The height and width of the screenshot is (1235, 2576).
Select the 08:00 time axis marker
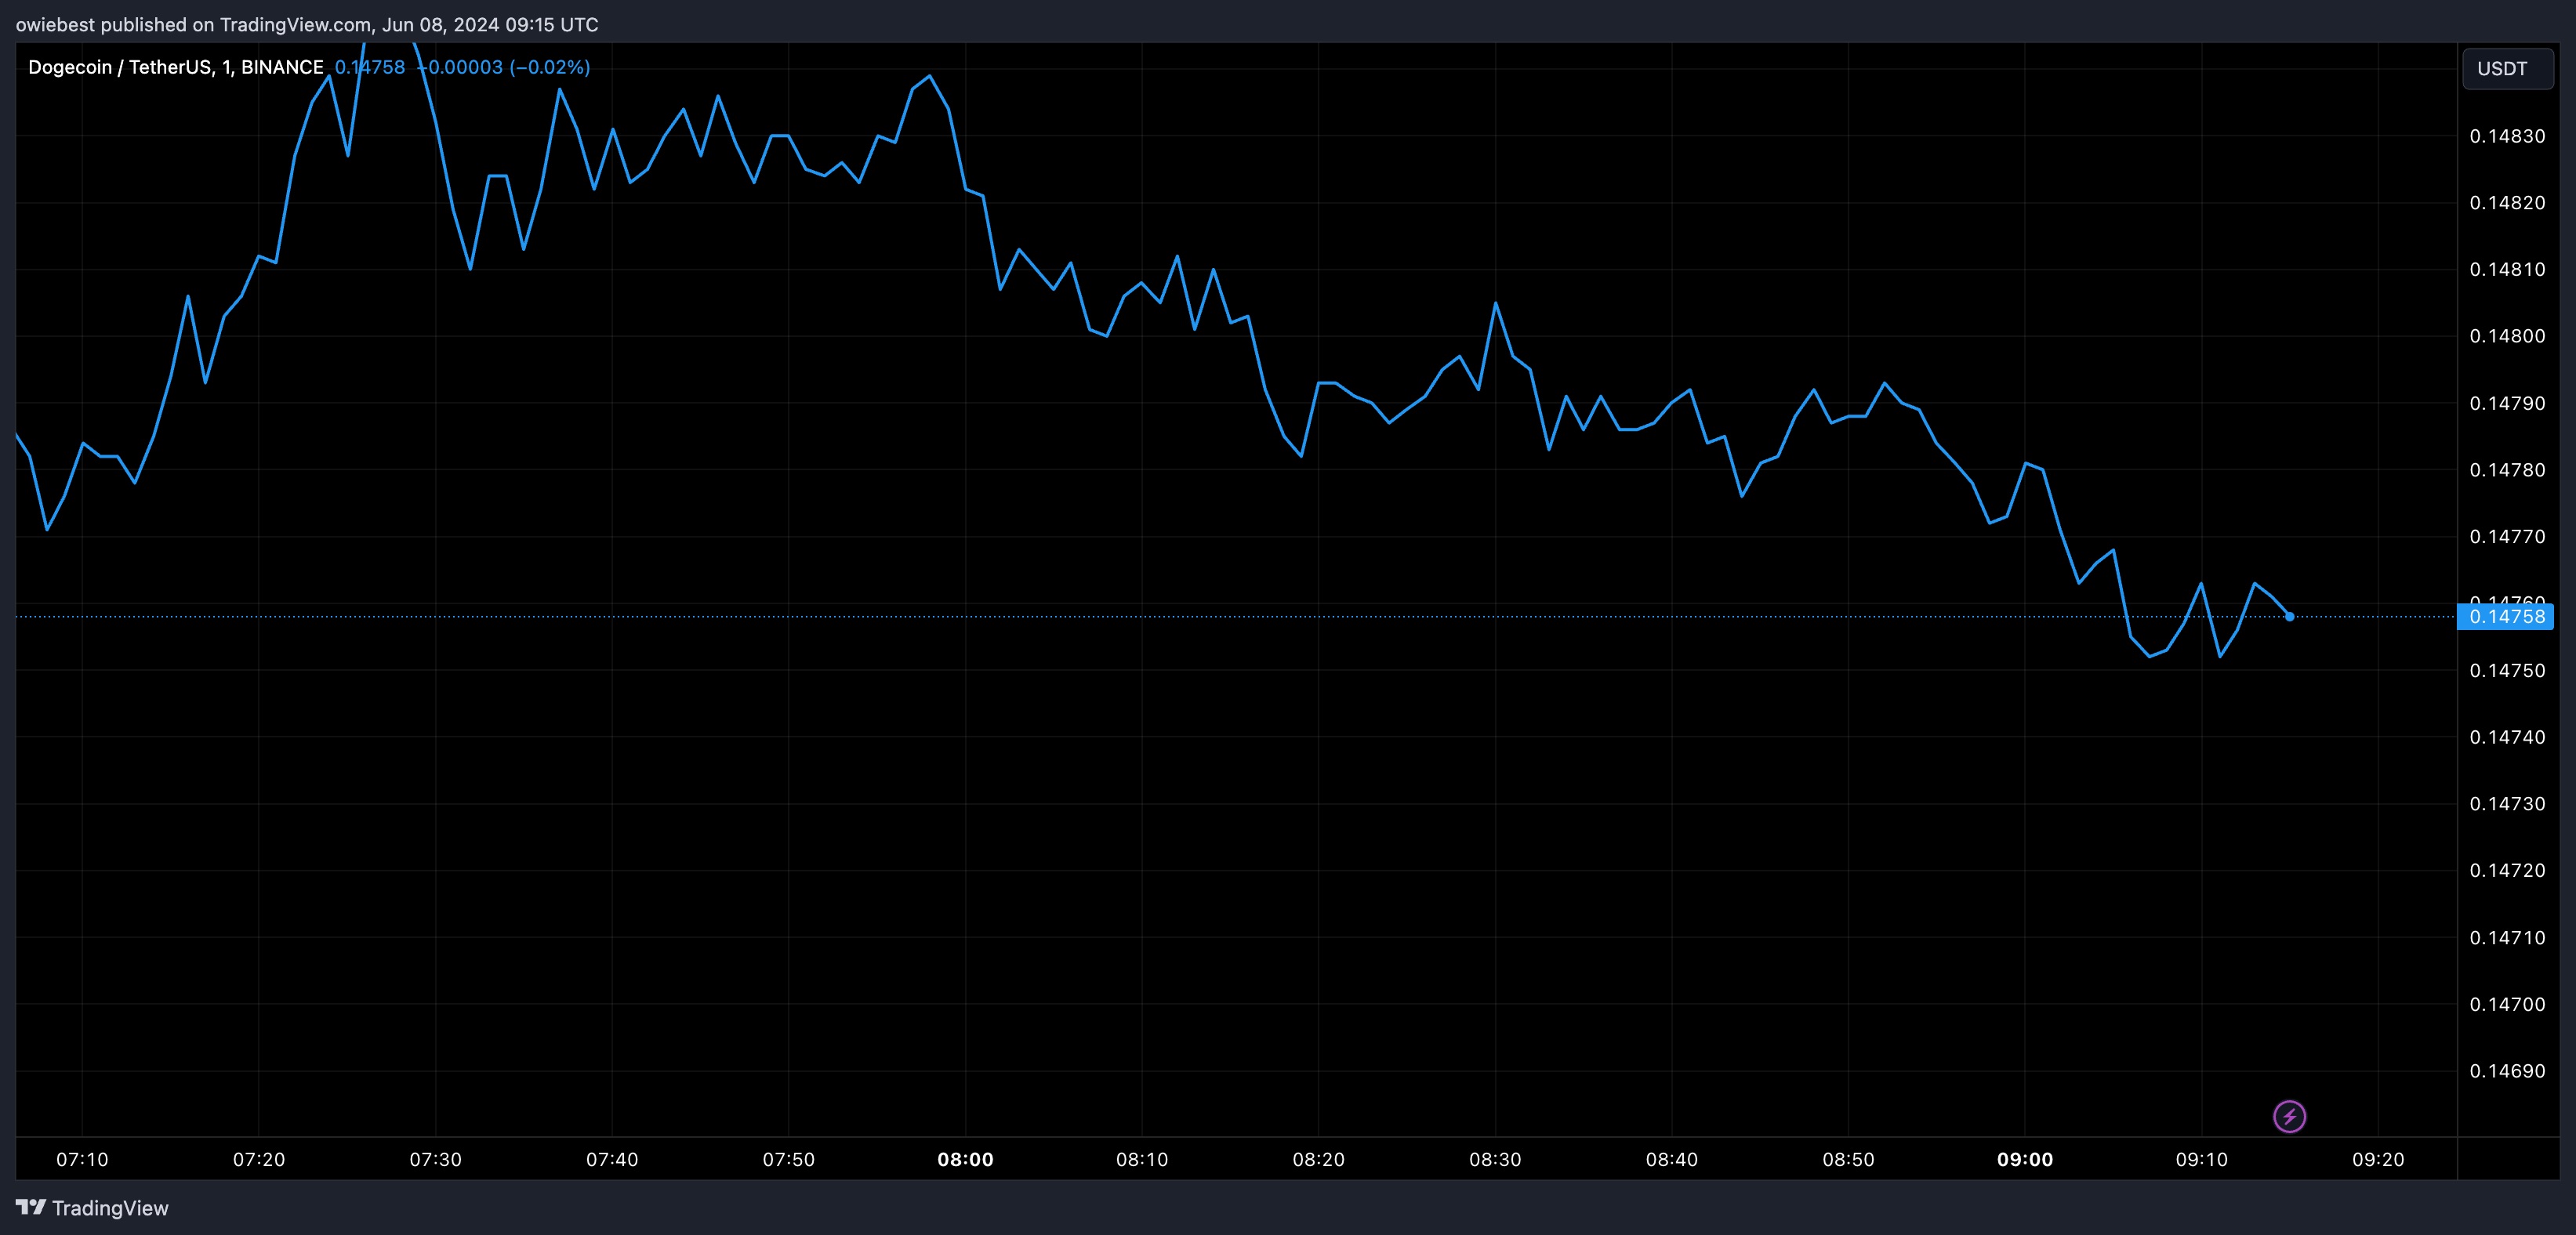point(965,1159)
